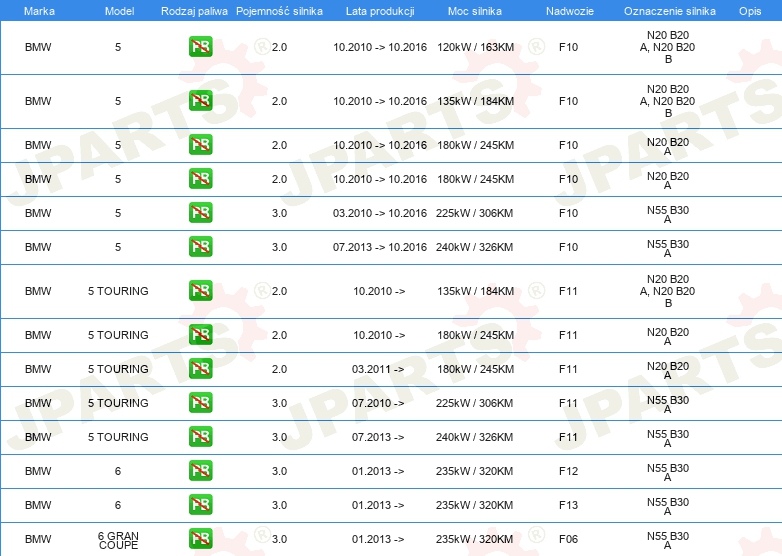Click the petrol icon in the F10 240kW / 326KM row
The image size is (782, 556).
pos(200,247)
